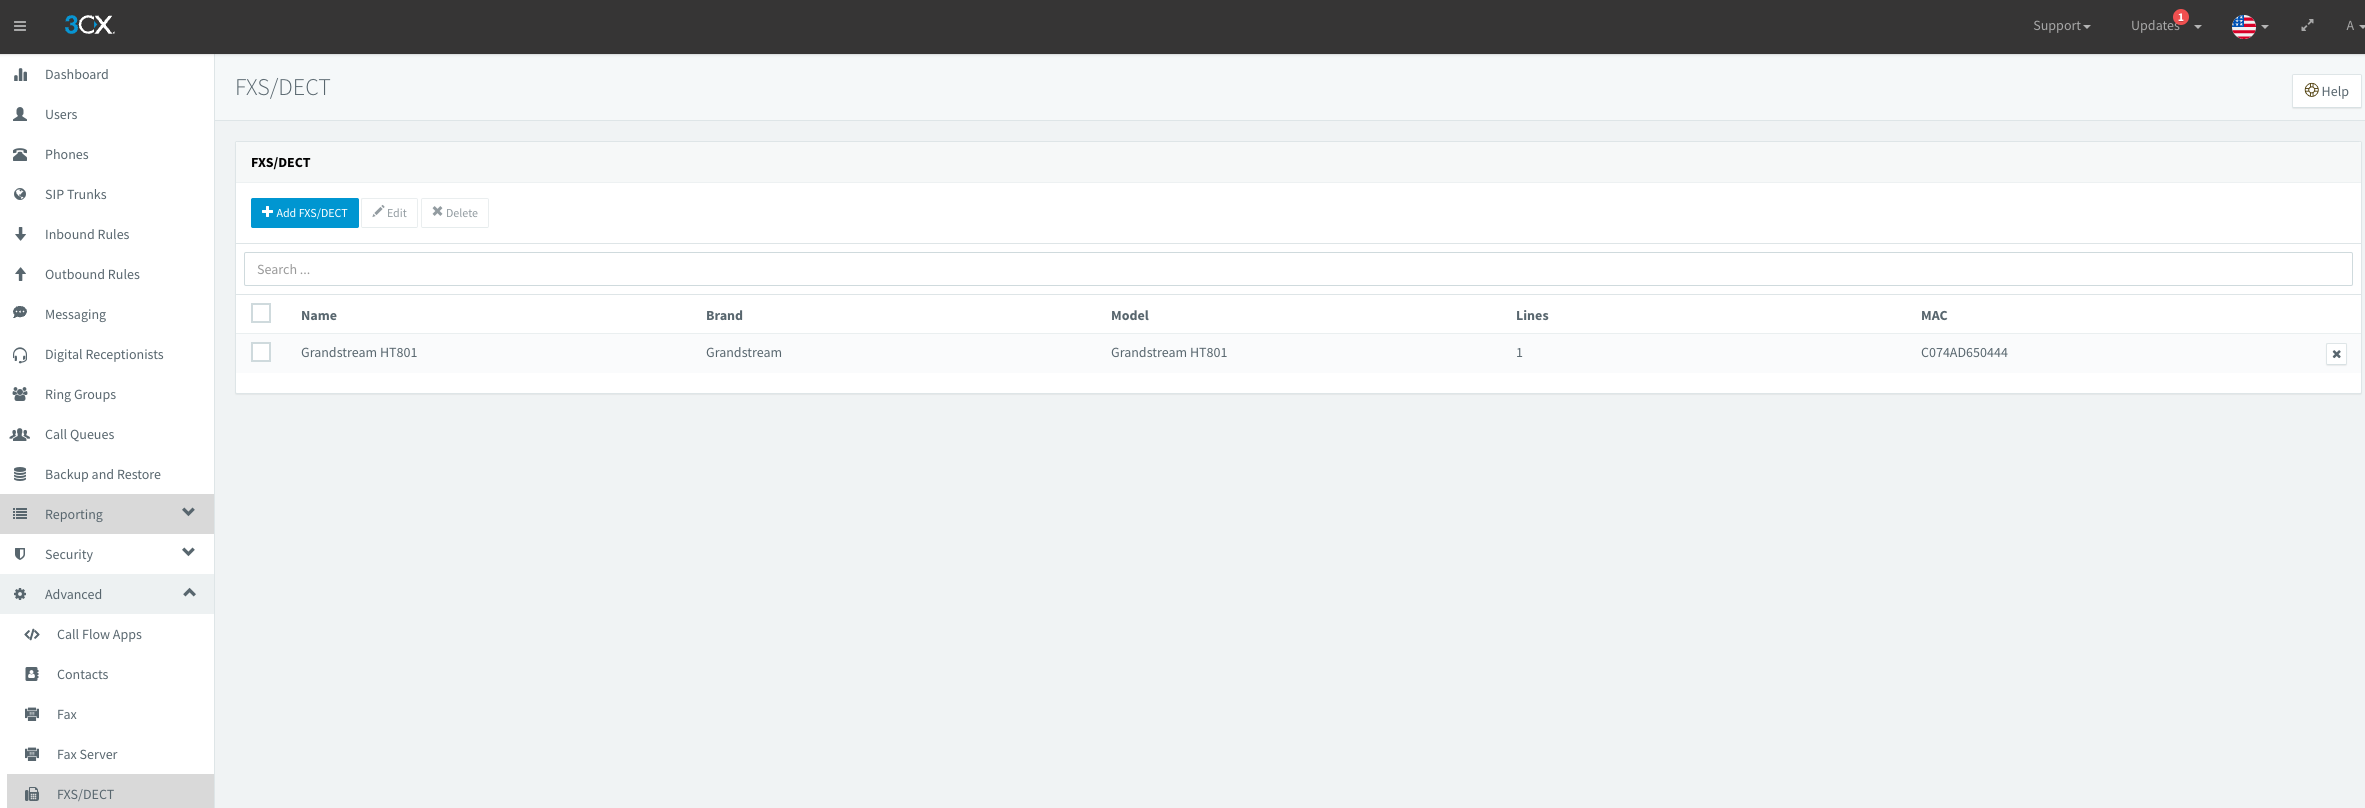The width and height of the screenshot is (2365, 808).
Task: Click the Search input field
Action: click(1298, 269)
